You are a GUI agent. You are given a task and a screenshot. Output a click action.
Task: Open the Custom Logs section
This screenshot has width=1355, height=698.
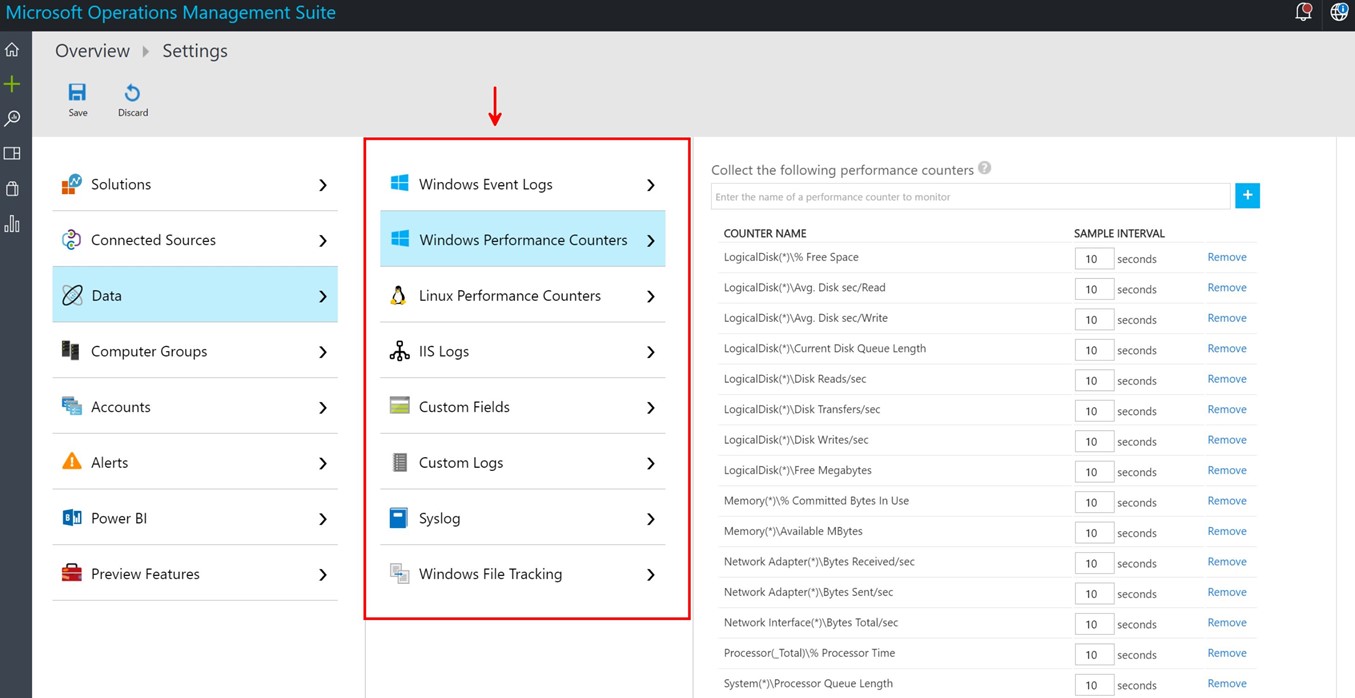click(522, 462)
